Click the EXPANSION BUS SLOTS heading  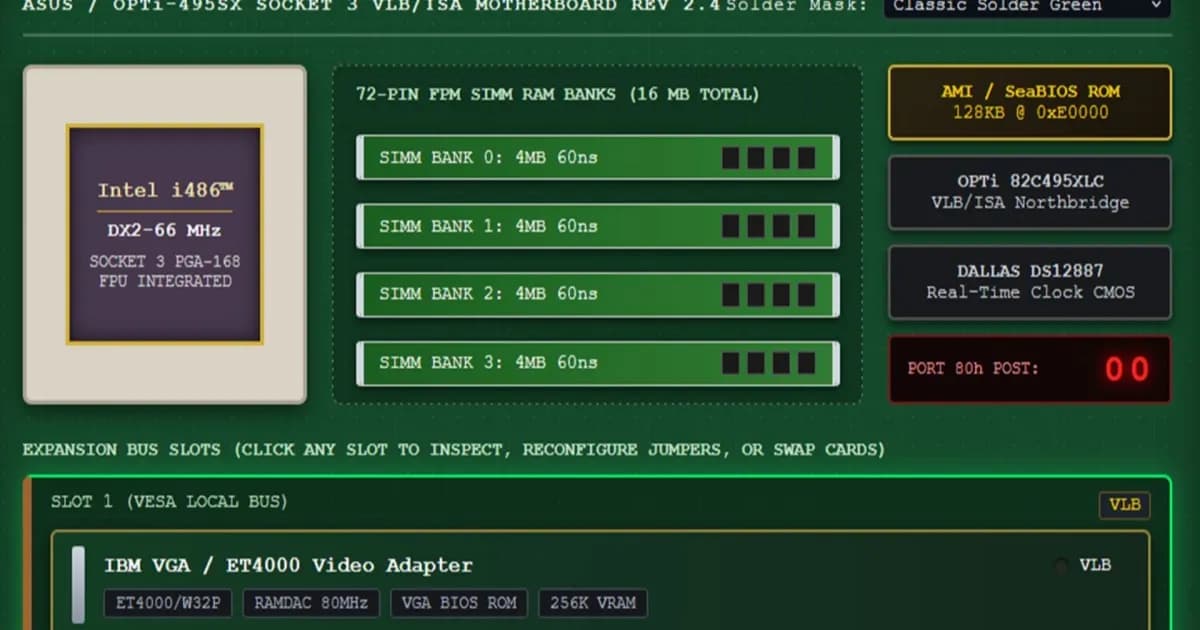tap(454, 450)
